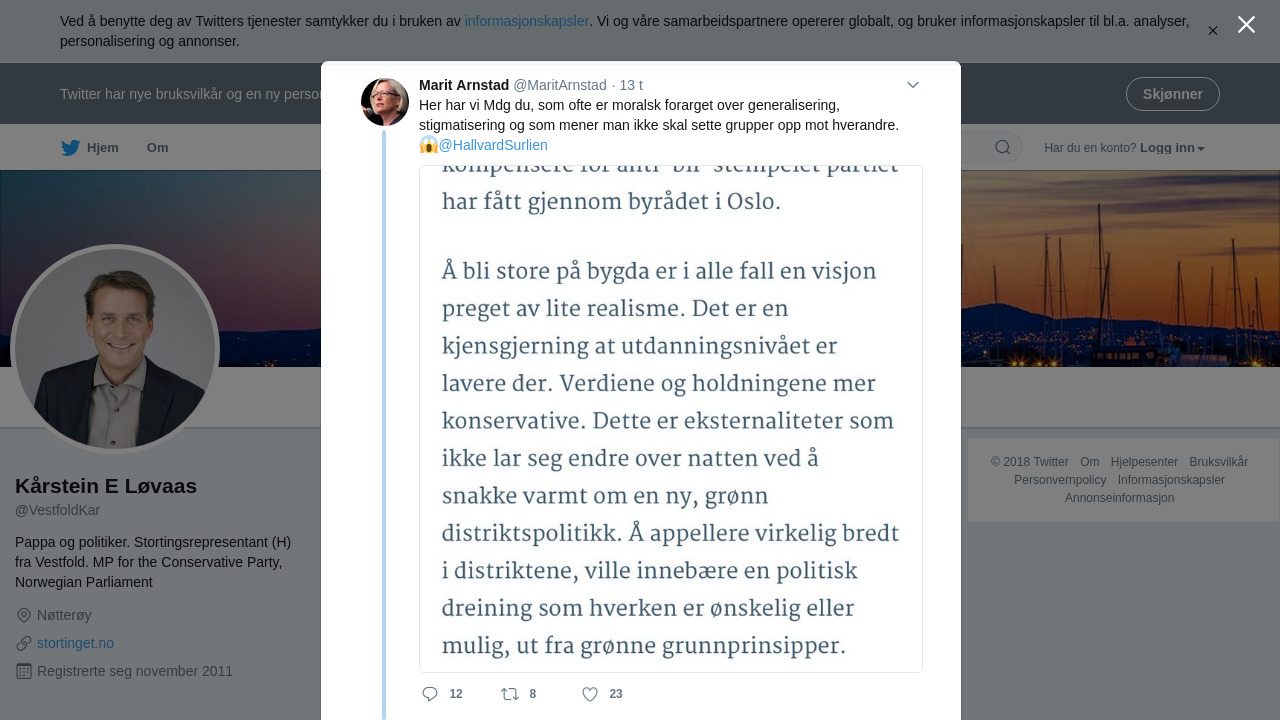Enlarge the tweet's text screenshot image
The image size is (1280, 720).
(670, 418)
